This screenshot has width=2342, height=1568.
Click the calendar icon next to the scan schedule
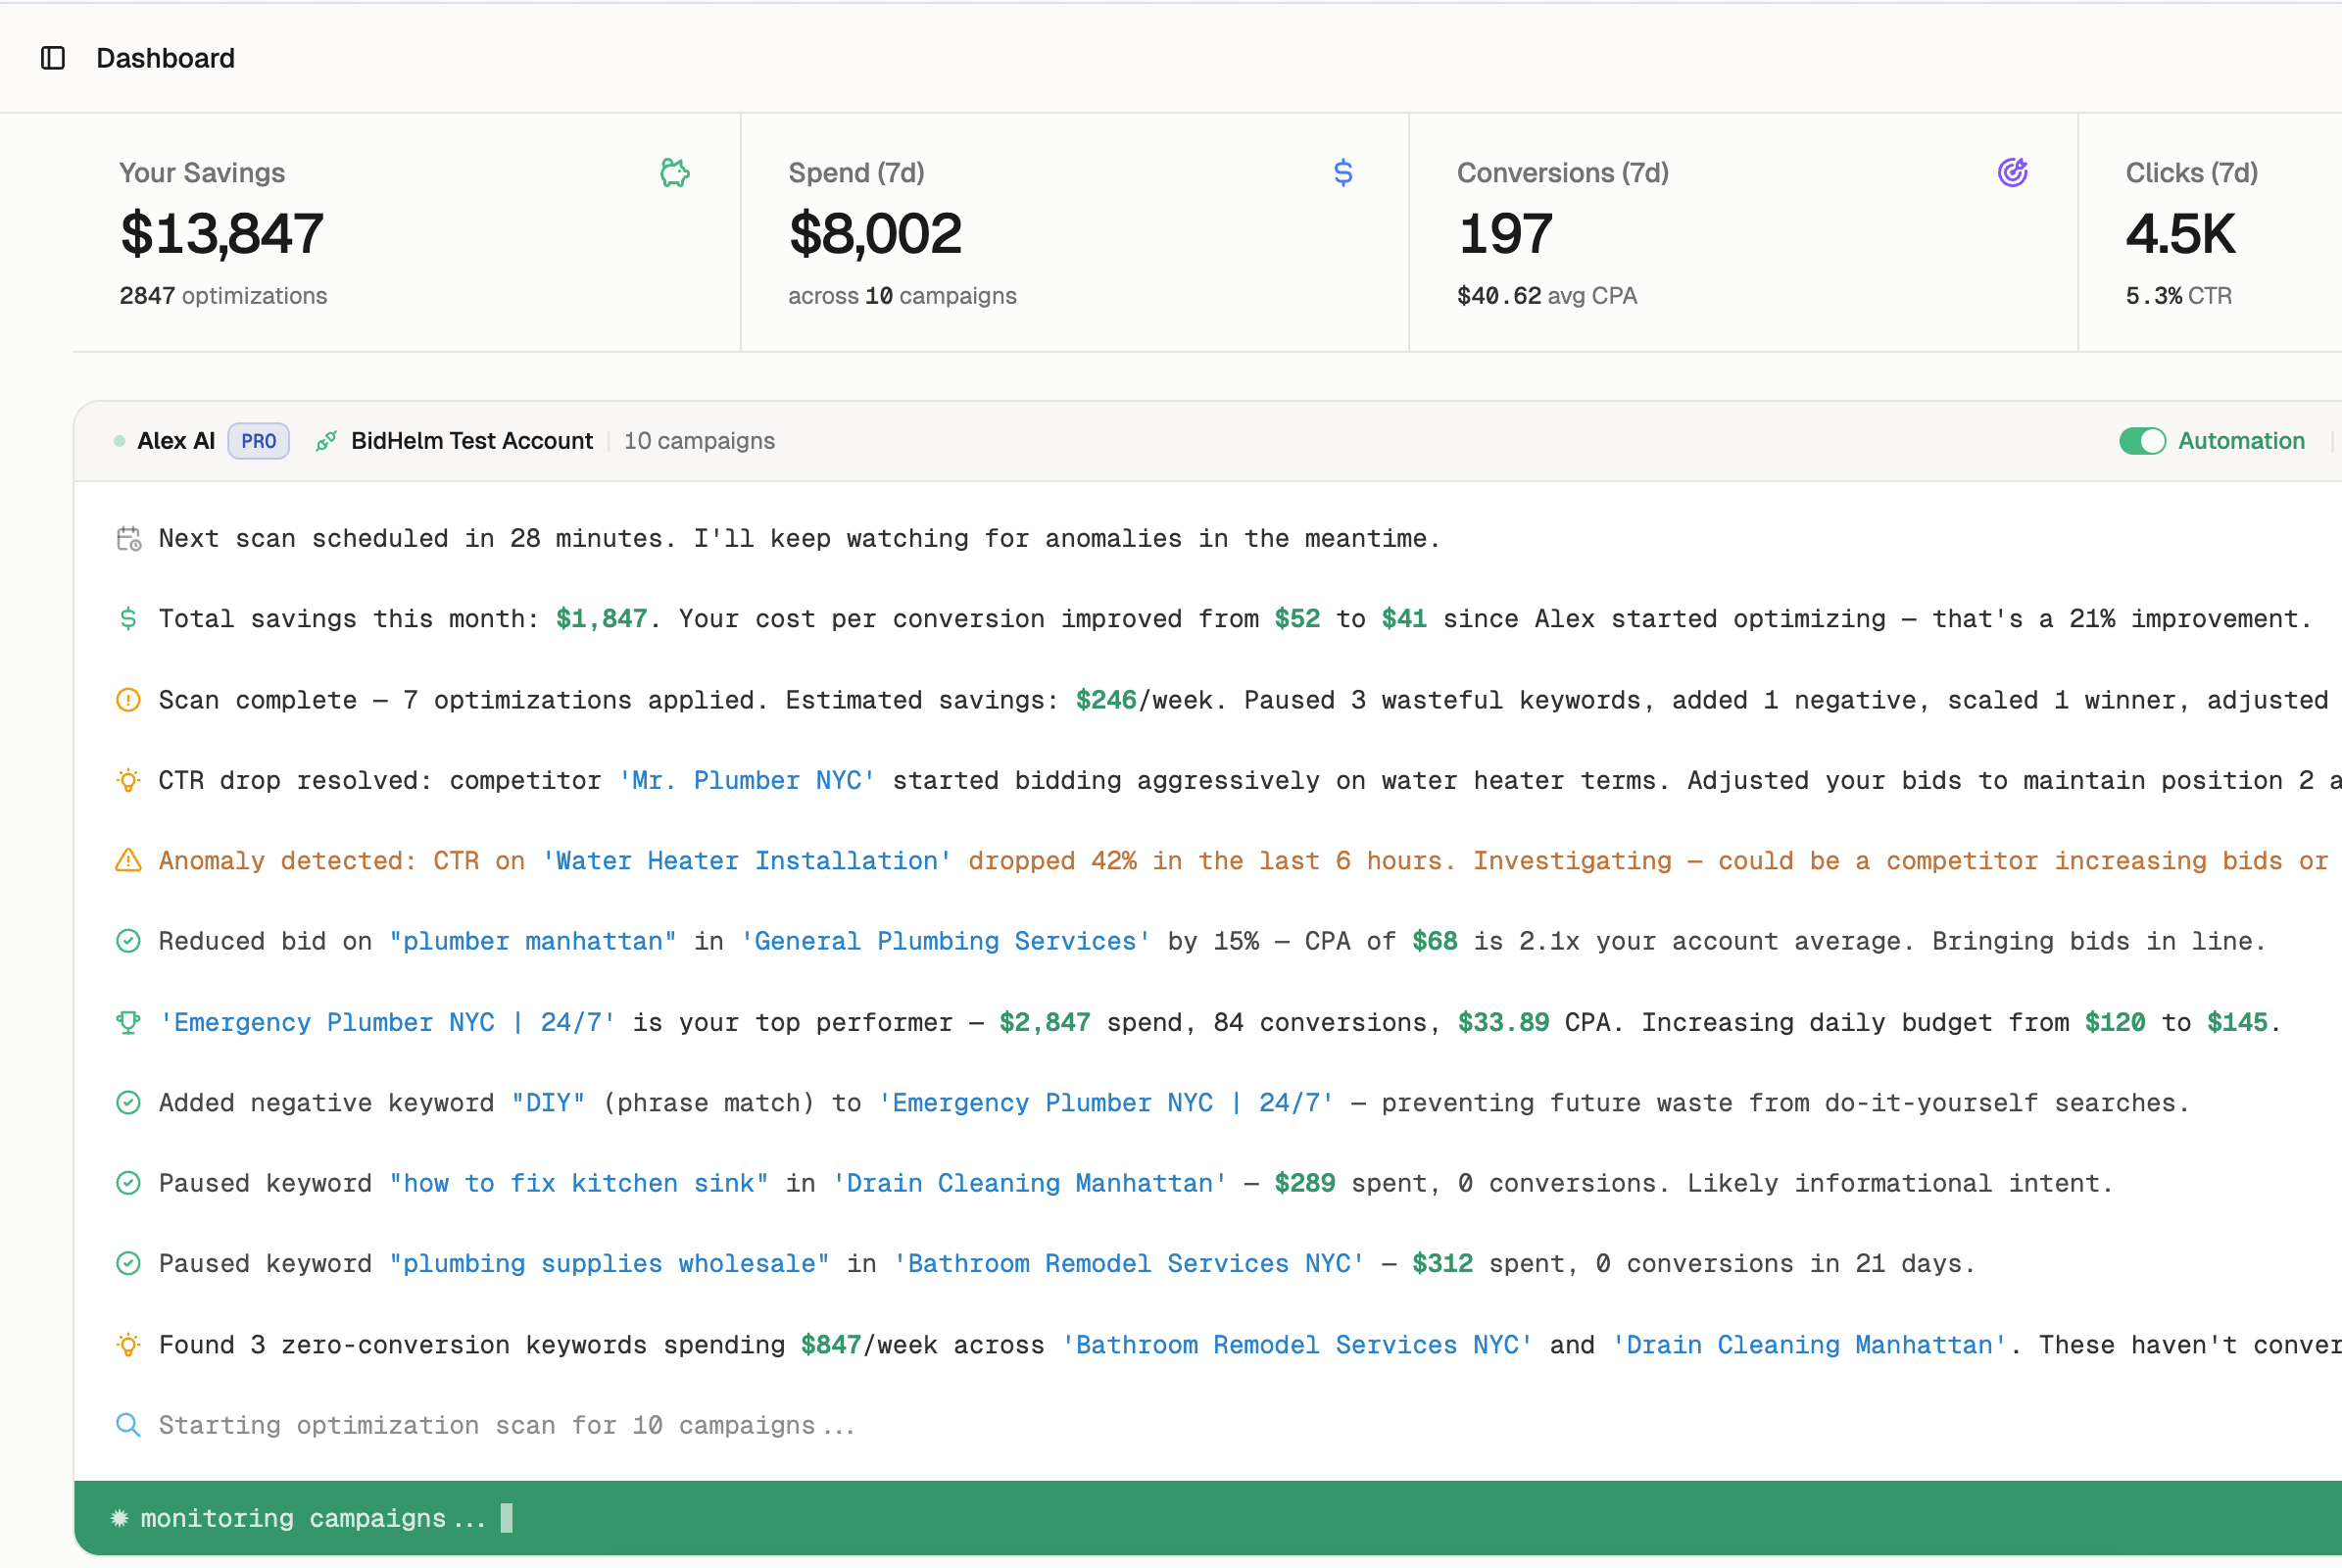128,538
